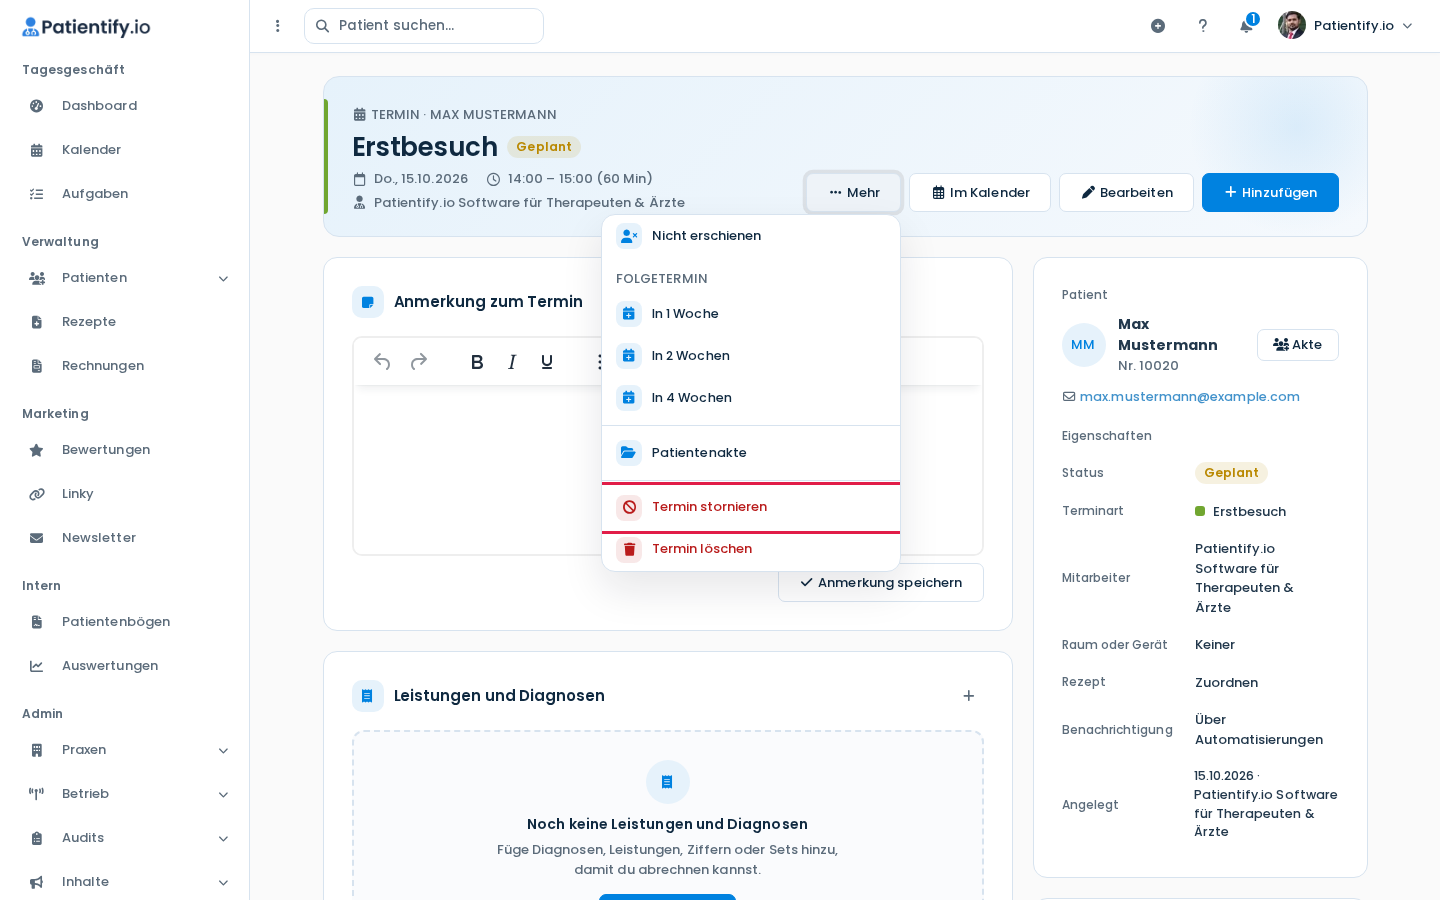
Task: Choose follow-up In 2 Wochen
Action: point(751,356)
